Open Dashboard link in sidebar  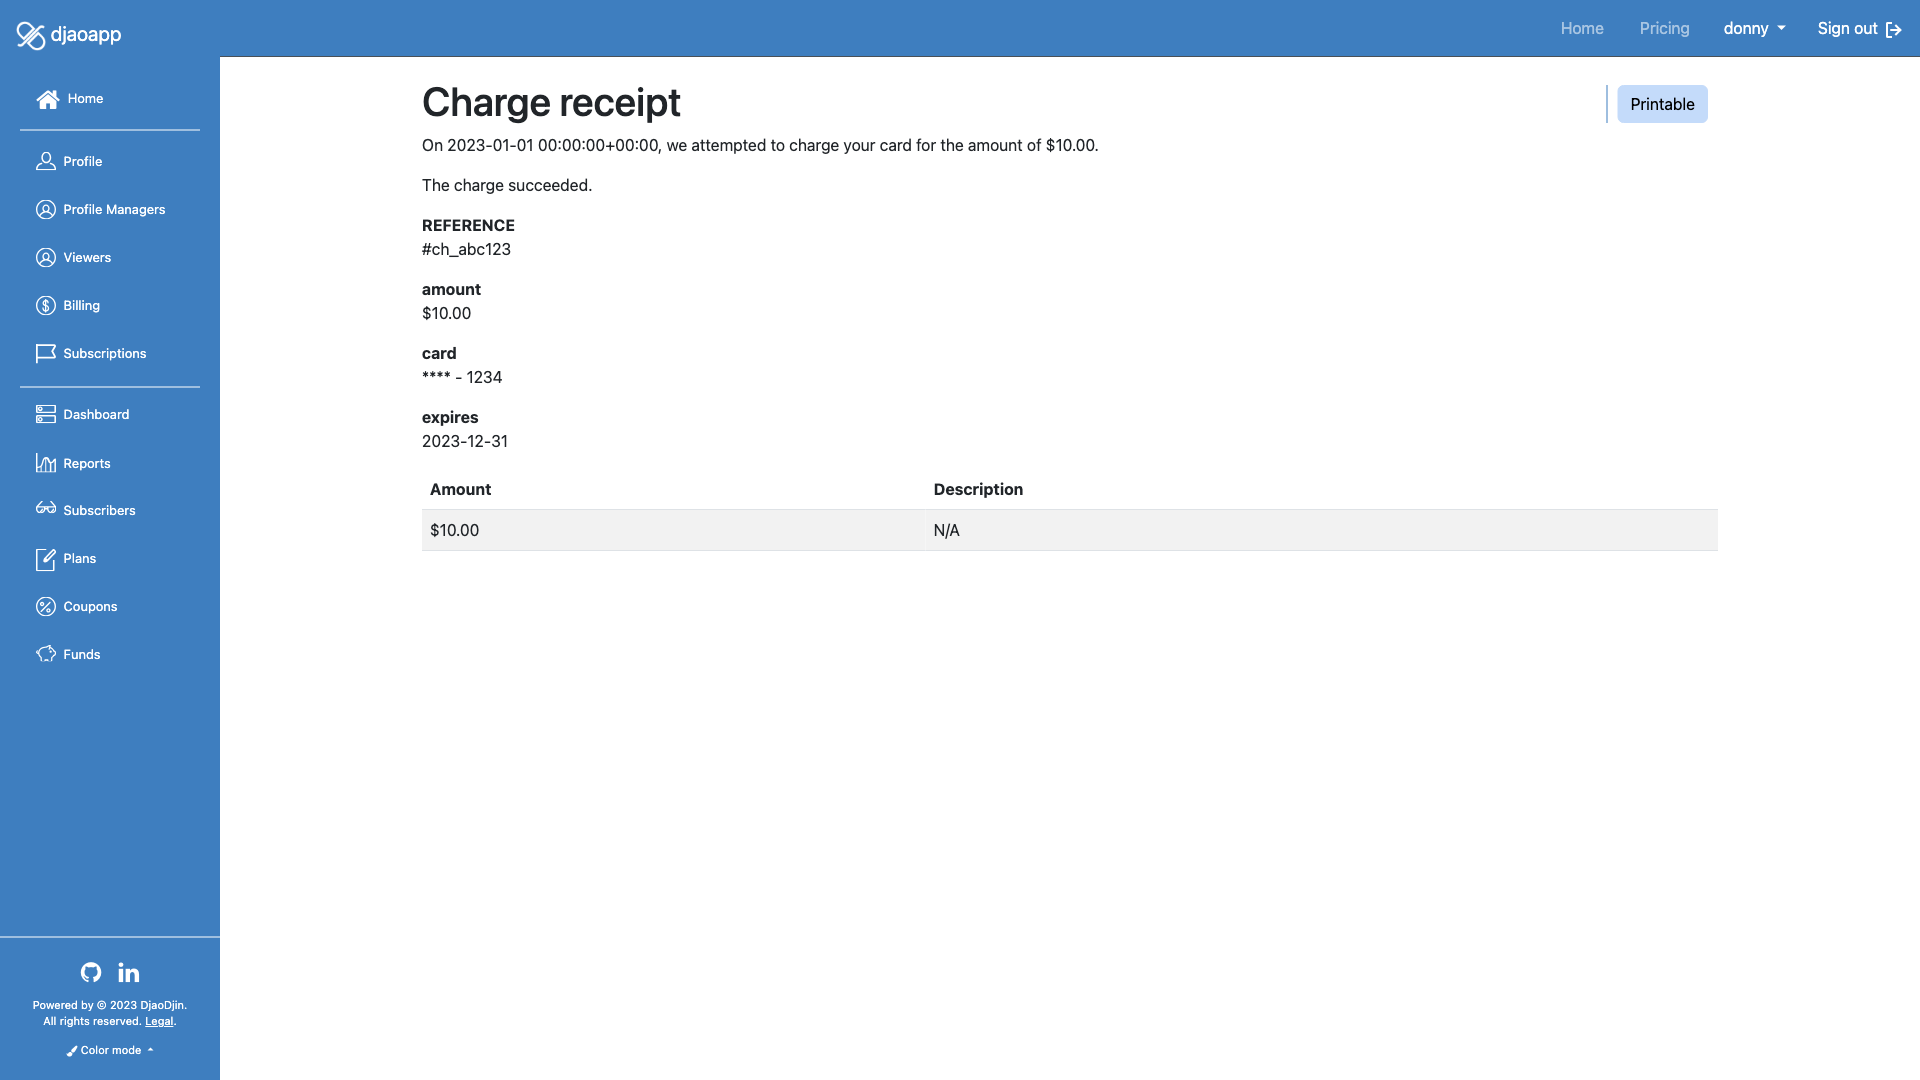click(x=96, y=414)
